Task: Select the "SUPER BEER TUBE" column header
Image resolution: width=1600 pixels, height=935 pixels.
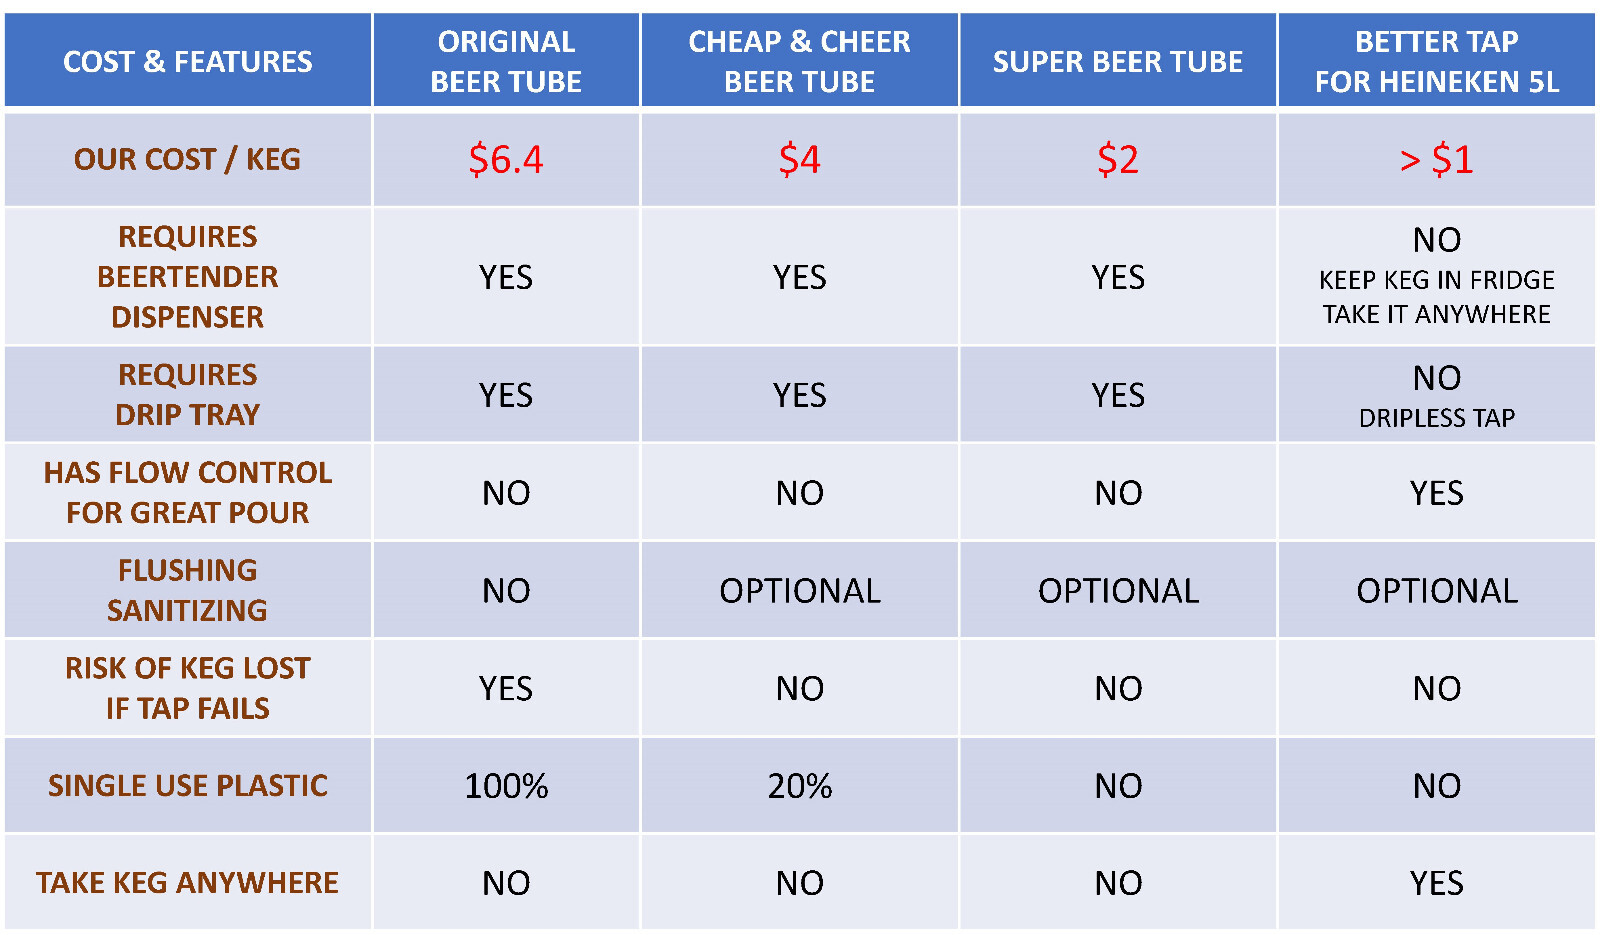Action: (x=1117, y=62)
